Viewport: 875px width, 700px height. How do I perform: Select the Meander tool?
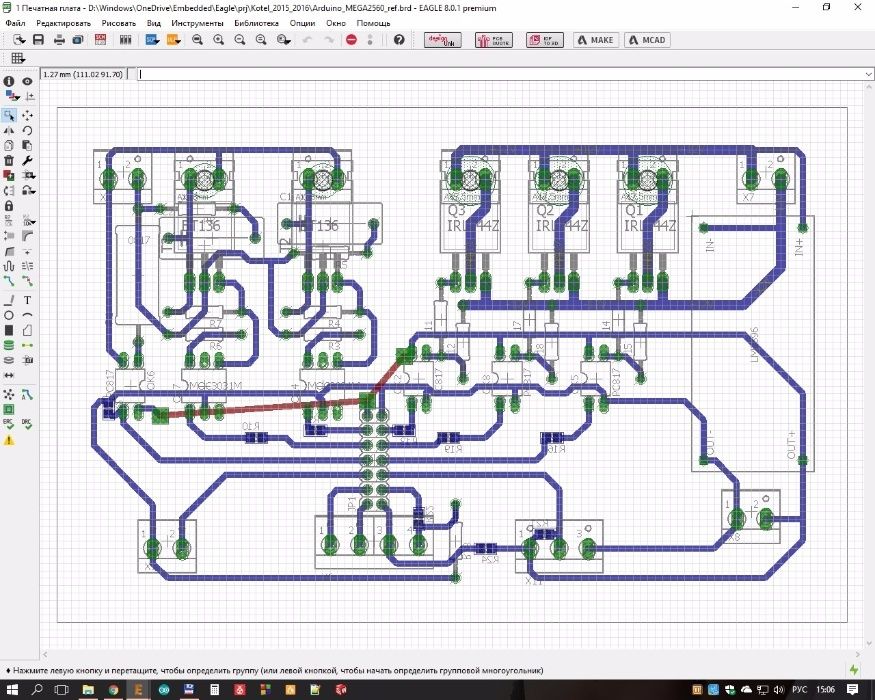click(x=9, y=266)
